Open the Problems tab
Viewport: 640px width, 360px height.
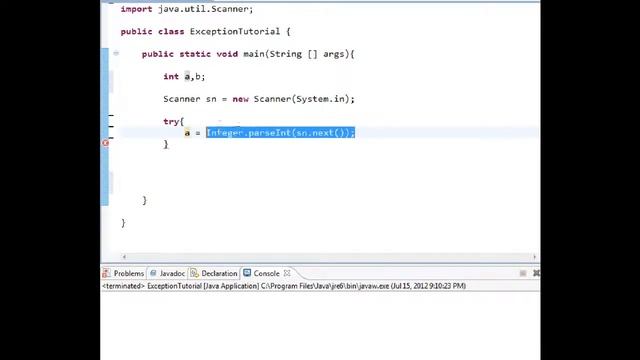(x=124, y=273)
